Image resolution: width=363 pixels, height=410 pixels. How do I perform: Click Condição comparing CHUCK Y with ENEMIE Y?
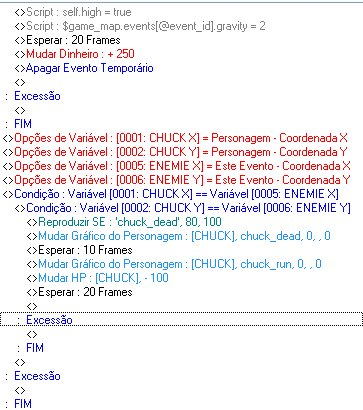[183, 208]
